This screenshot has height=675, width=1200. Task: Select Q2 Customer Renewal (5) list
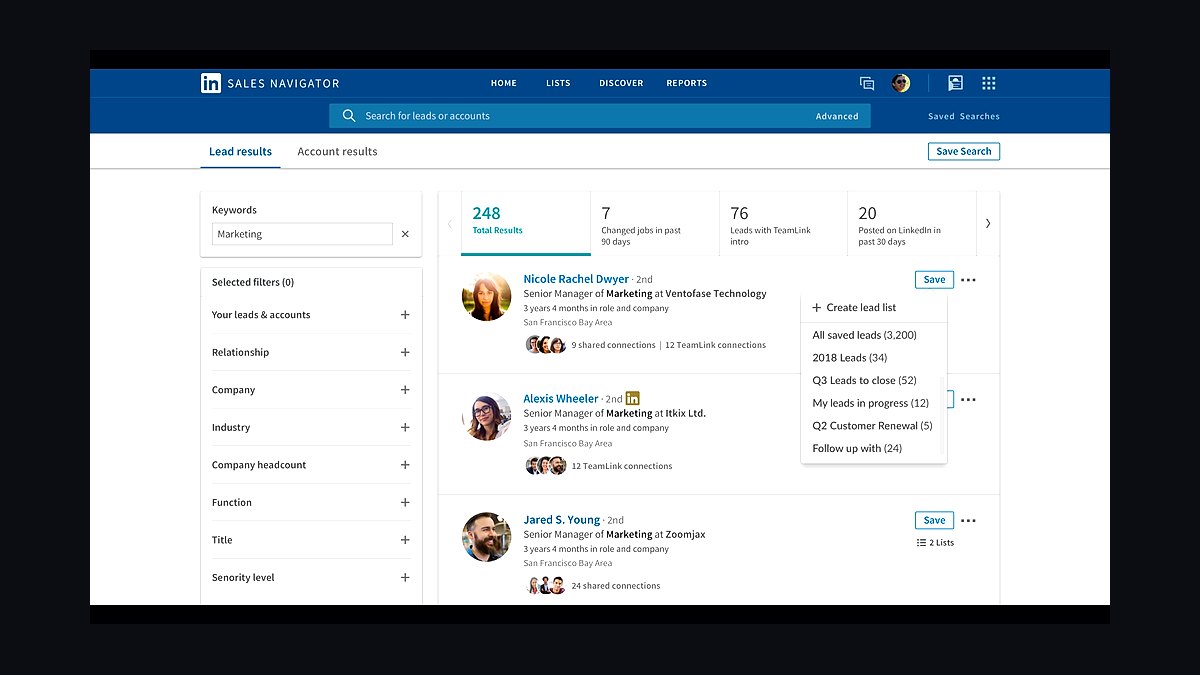pyautogui.click(x=874, y=426)
